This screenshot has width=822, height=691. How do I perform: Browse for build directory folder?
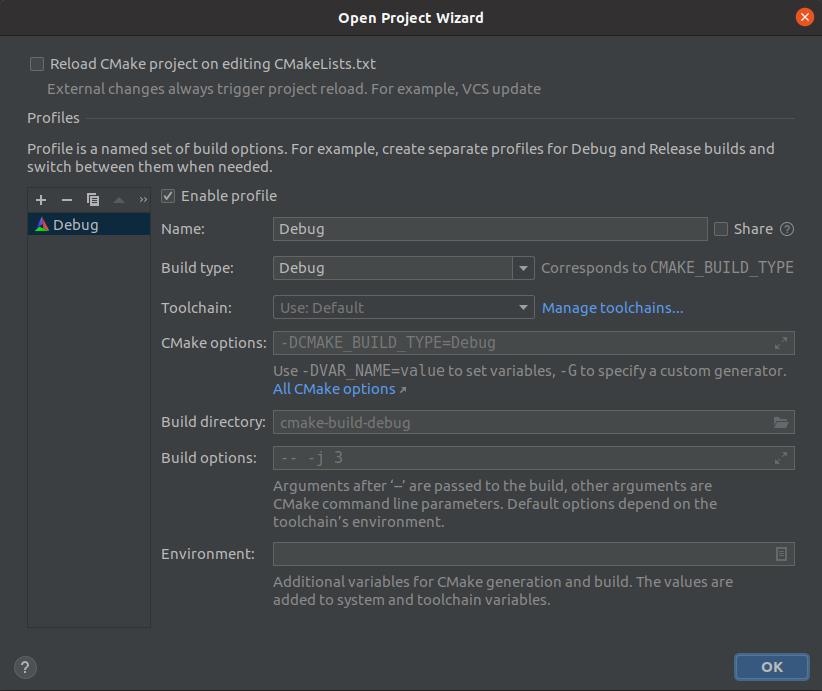click(781, 423)
